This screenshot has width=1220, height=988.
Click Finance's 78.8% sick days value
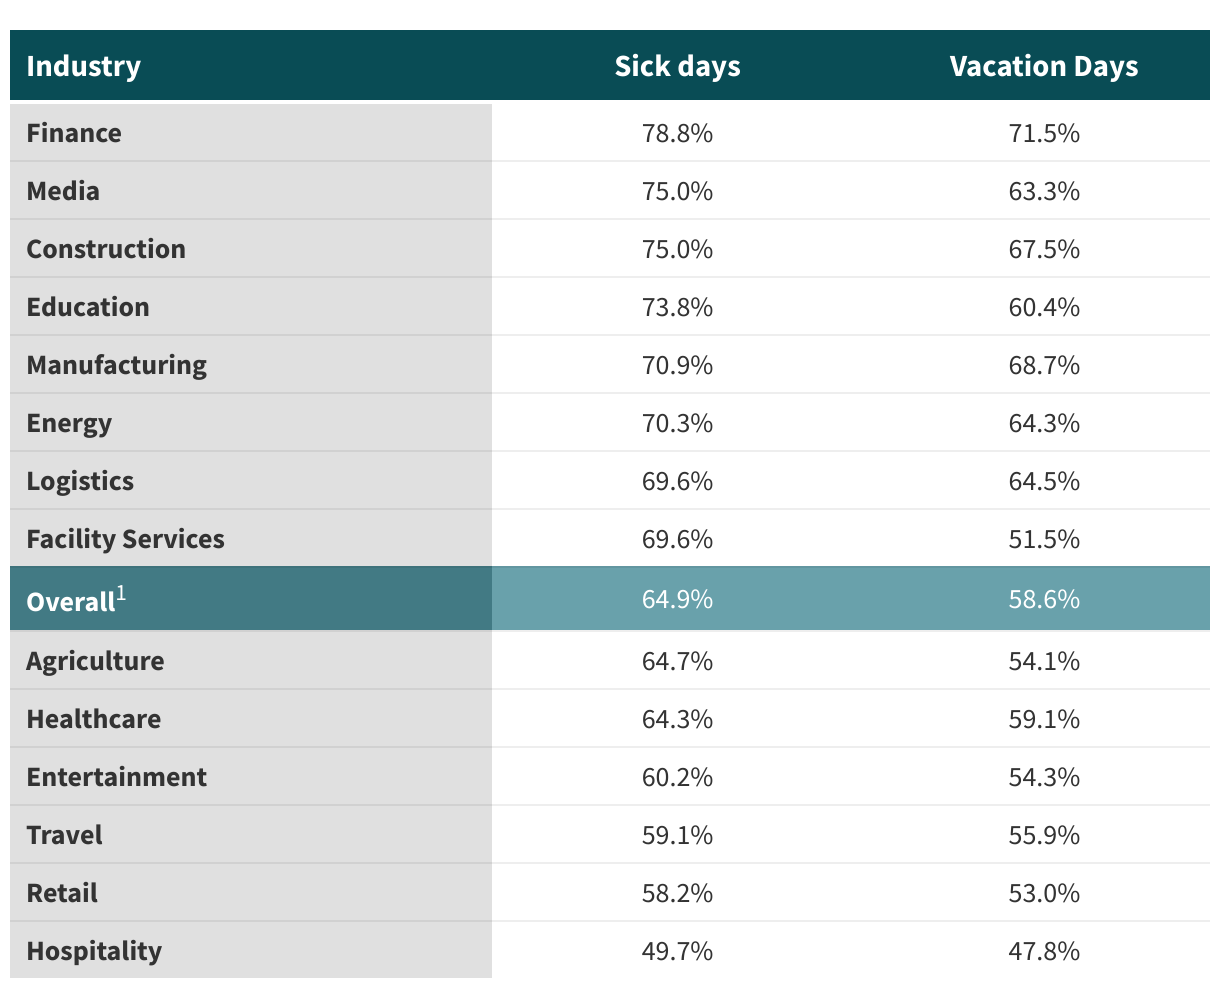click(x=677, y=133)
